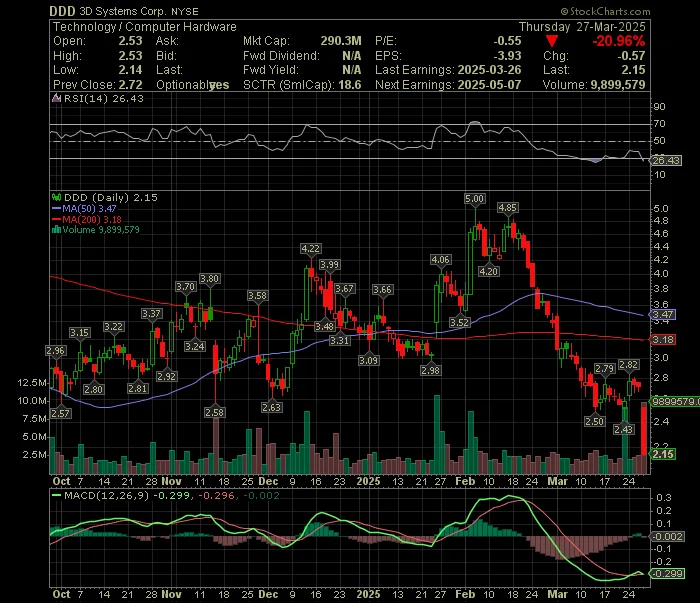Click the Technology / Computer Hardware sector label
Screen dimensions: 700x603
click(145, 27)
